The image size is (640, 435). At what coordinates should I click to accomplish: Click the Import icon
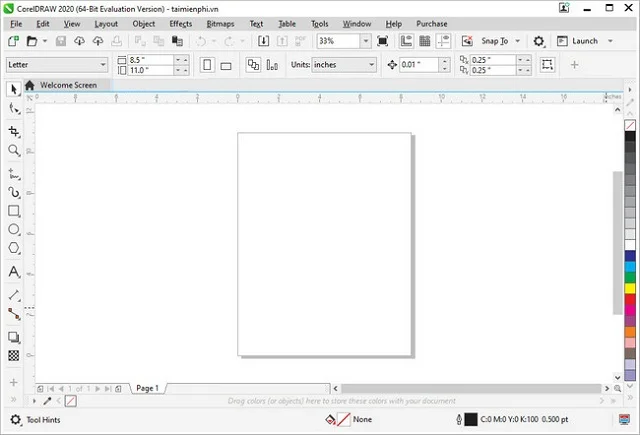point(263,41)
